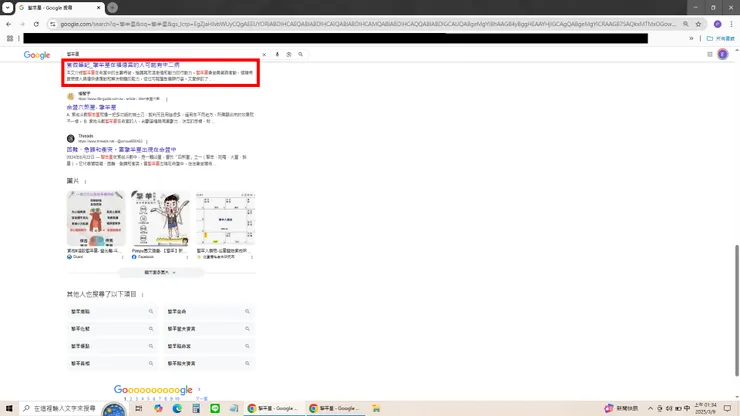Screen dimensions: 740x416
Task: Open the Calculator taskbar icon
Action: [196, 408]
